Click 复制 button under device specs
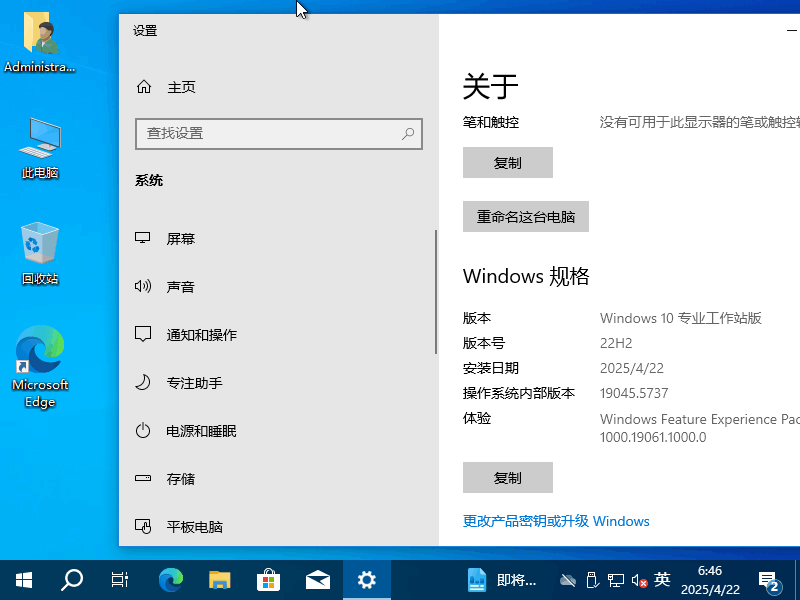800x600 pixels. (x=508, y=163)
